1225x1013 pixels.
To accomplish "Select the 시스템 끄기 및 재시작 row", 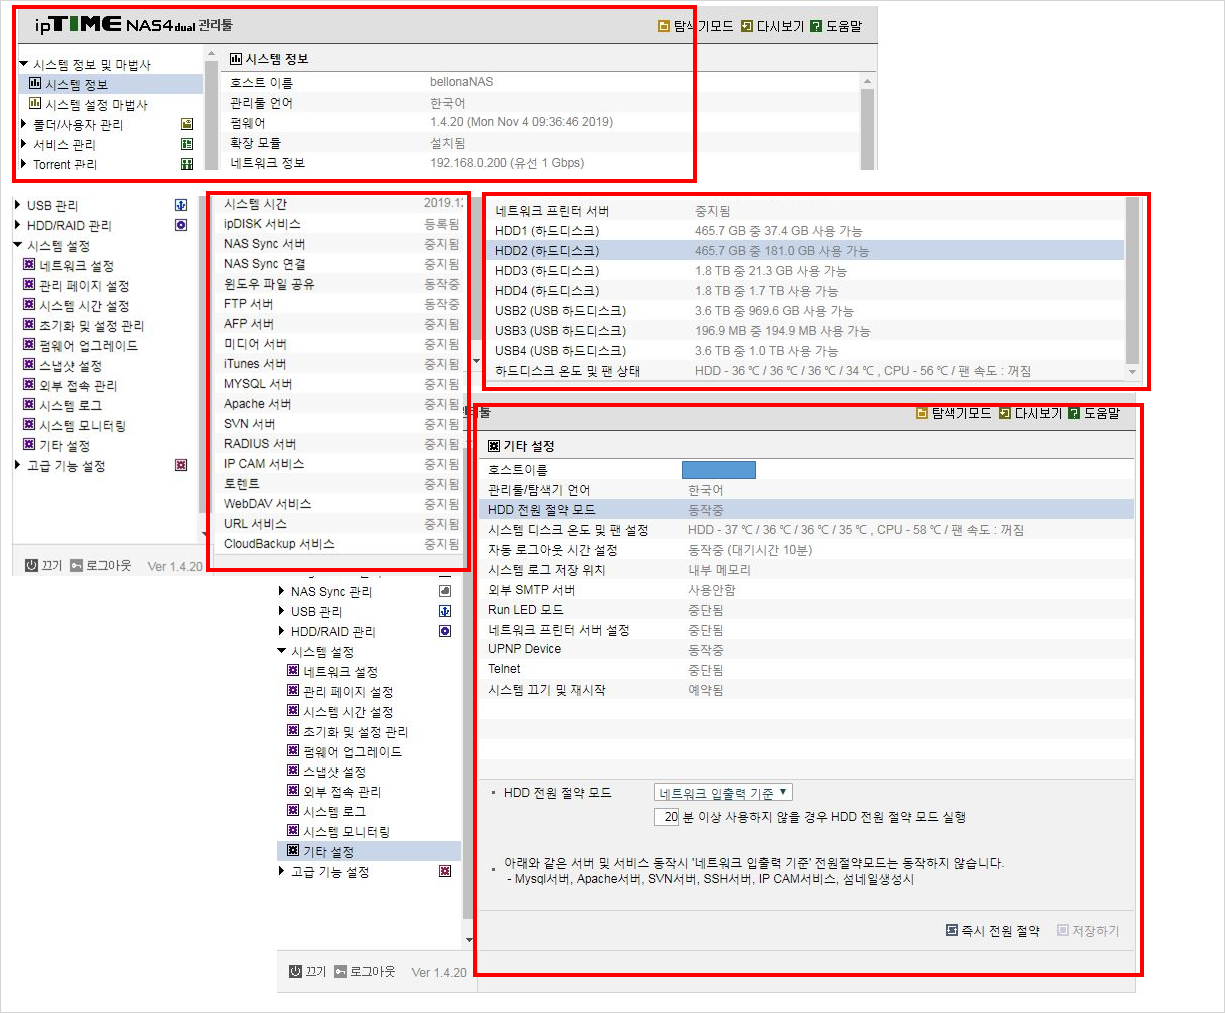I will [806, 690].
